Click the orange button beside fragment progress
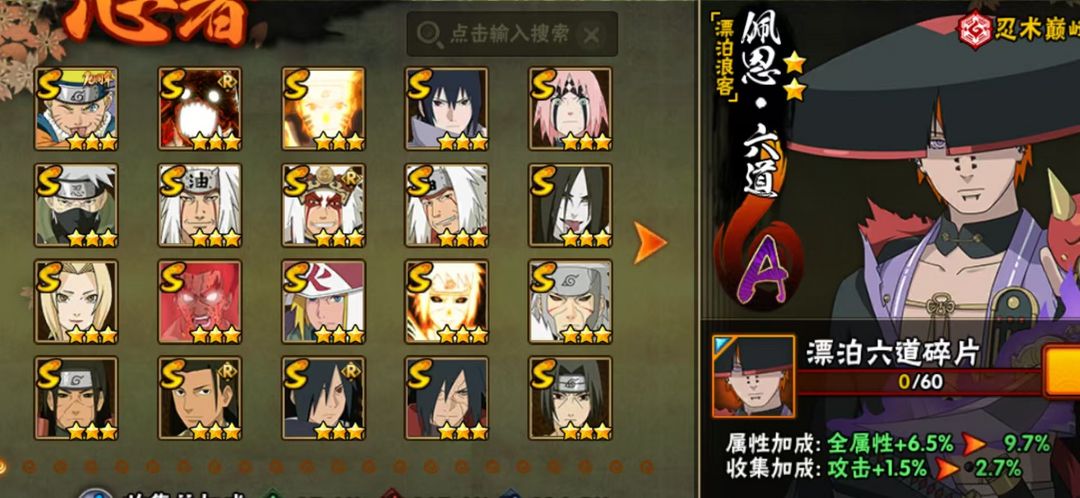The width and height of the screenshot is (1080, 498). coord(1061,371)
